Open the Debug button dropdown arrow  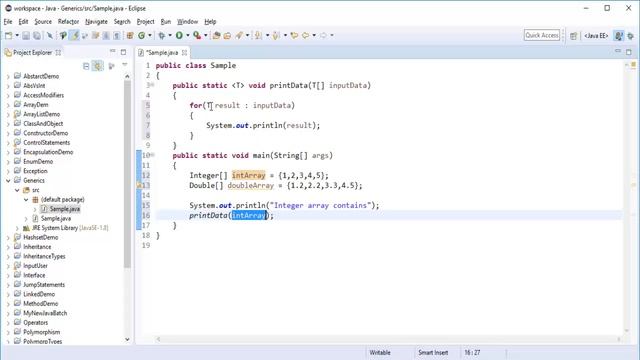pyautogui.click(x=170, y=36)
